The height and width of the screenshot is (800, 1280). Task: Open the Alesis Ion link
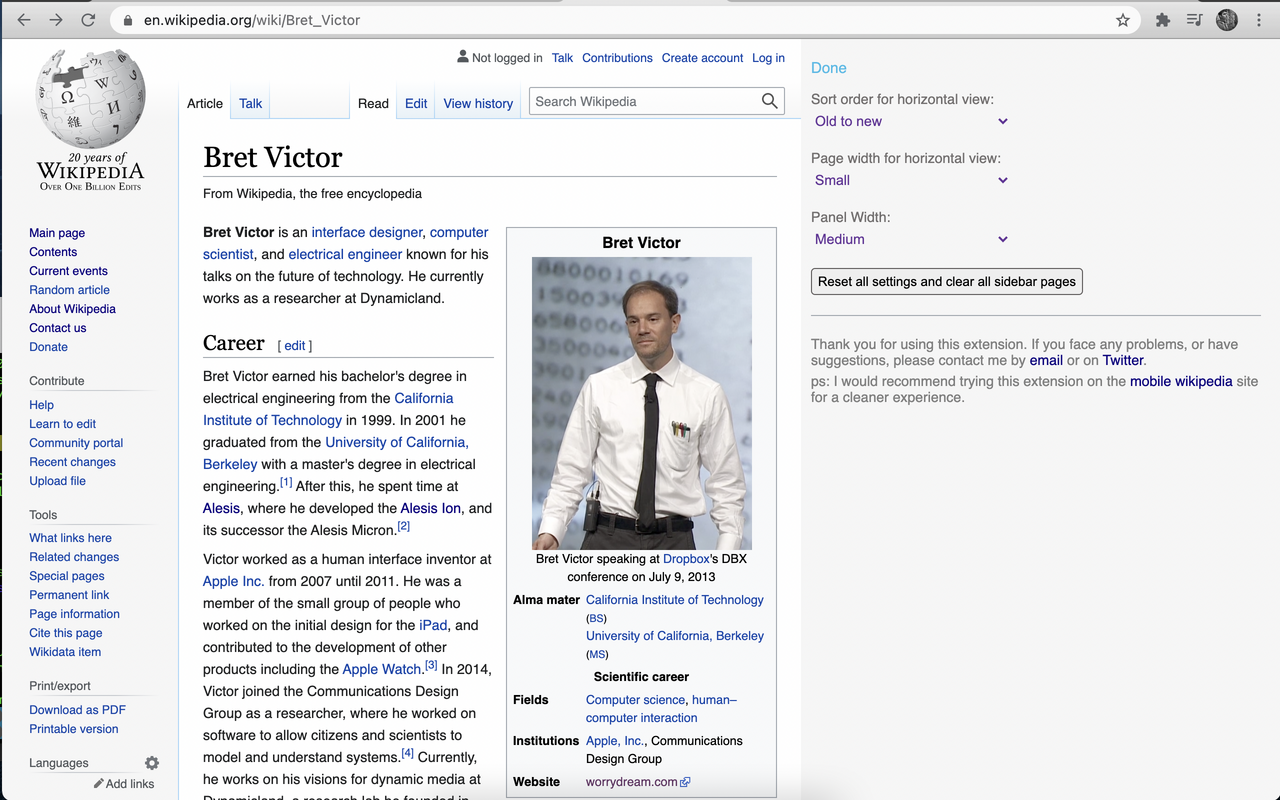tap(431, 508)
